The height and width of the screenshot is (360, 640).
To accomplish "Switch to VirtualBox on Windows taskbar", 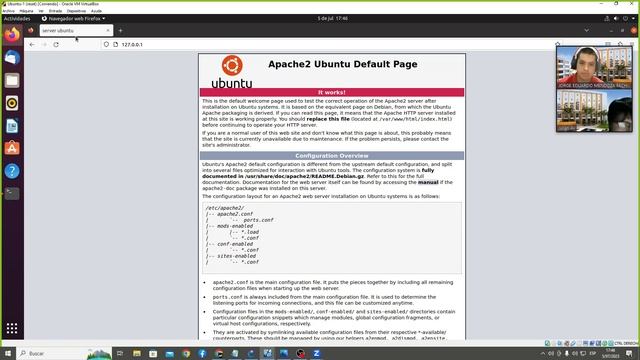I will 267,353.
